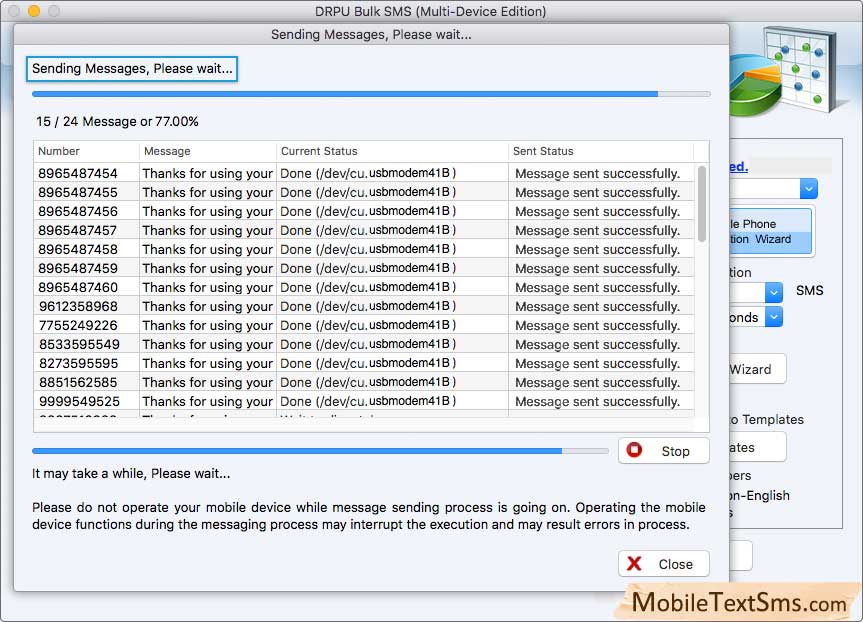The height and width of the screenshot is (622, 863).
Task: Open the dropdown next to the SMS label
Action: (x=774, y=292)
